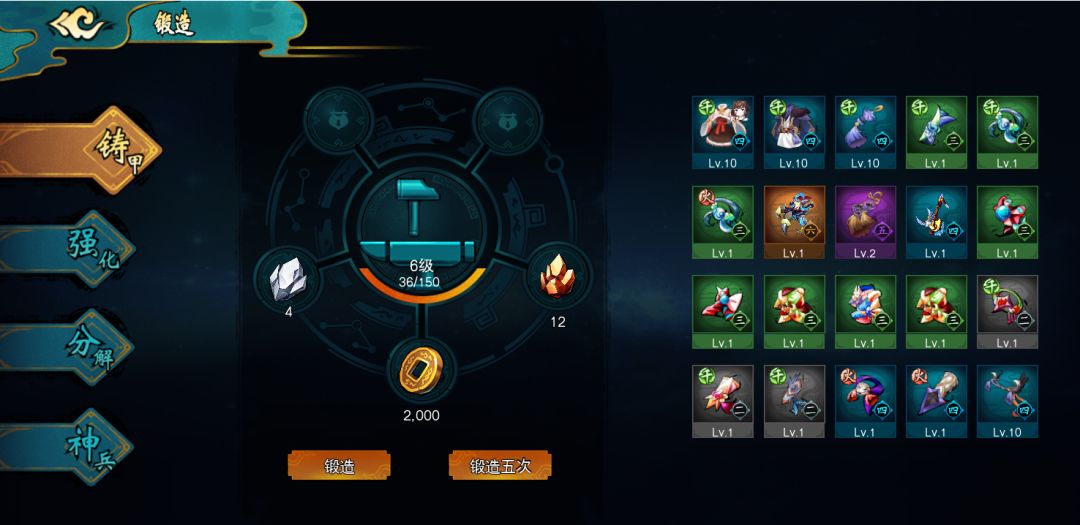
Task: Click the right locked forge slot
Action: [508, 121]
